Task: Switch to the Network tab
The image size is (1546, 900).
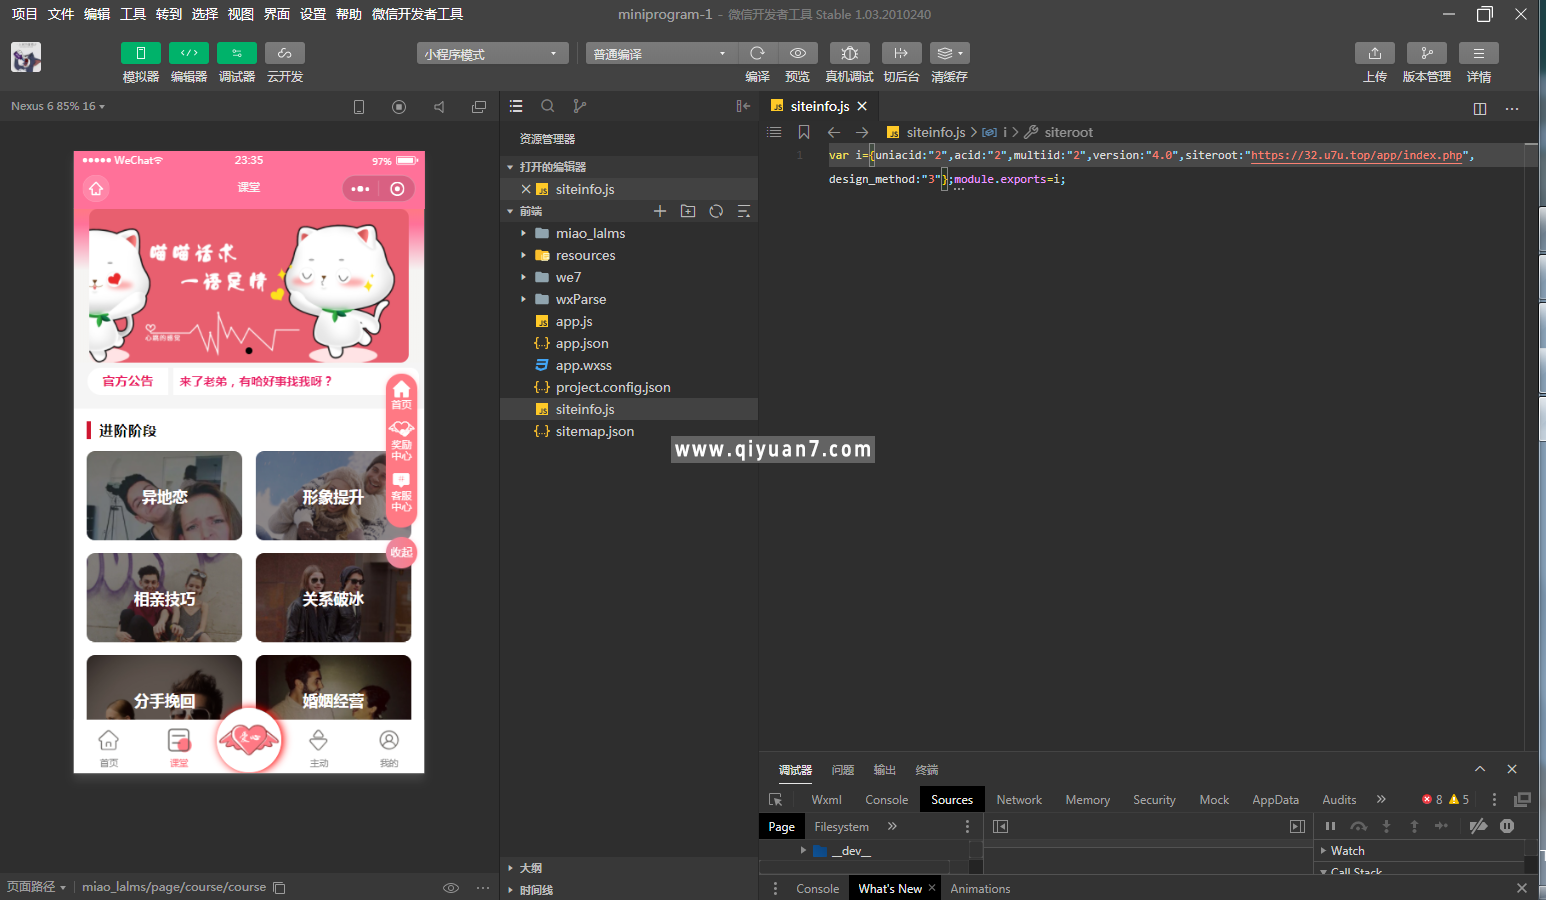Action: 1018,800
